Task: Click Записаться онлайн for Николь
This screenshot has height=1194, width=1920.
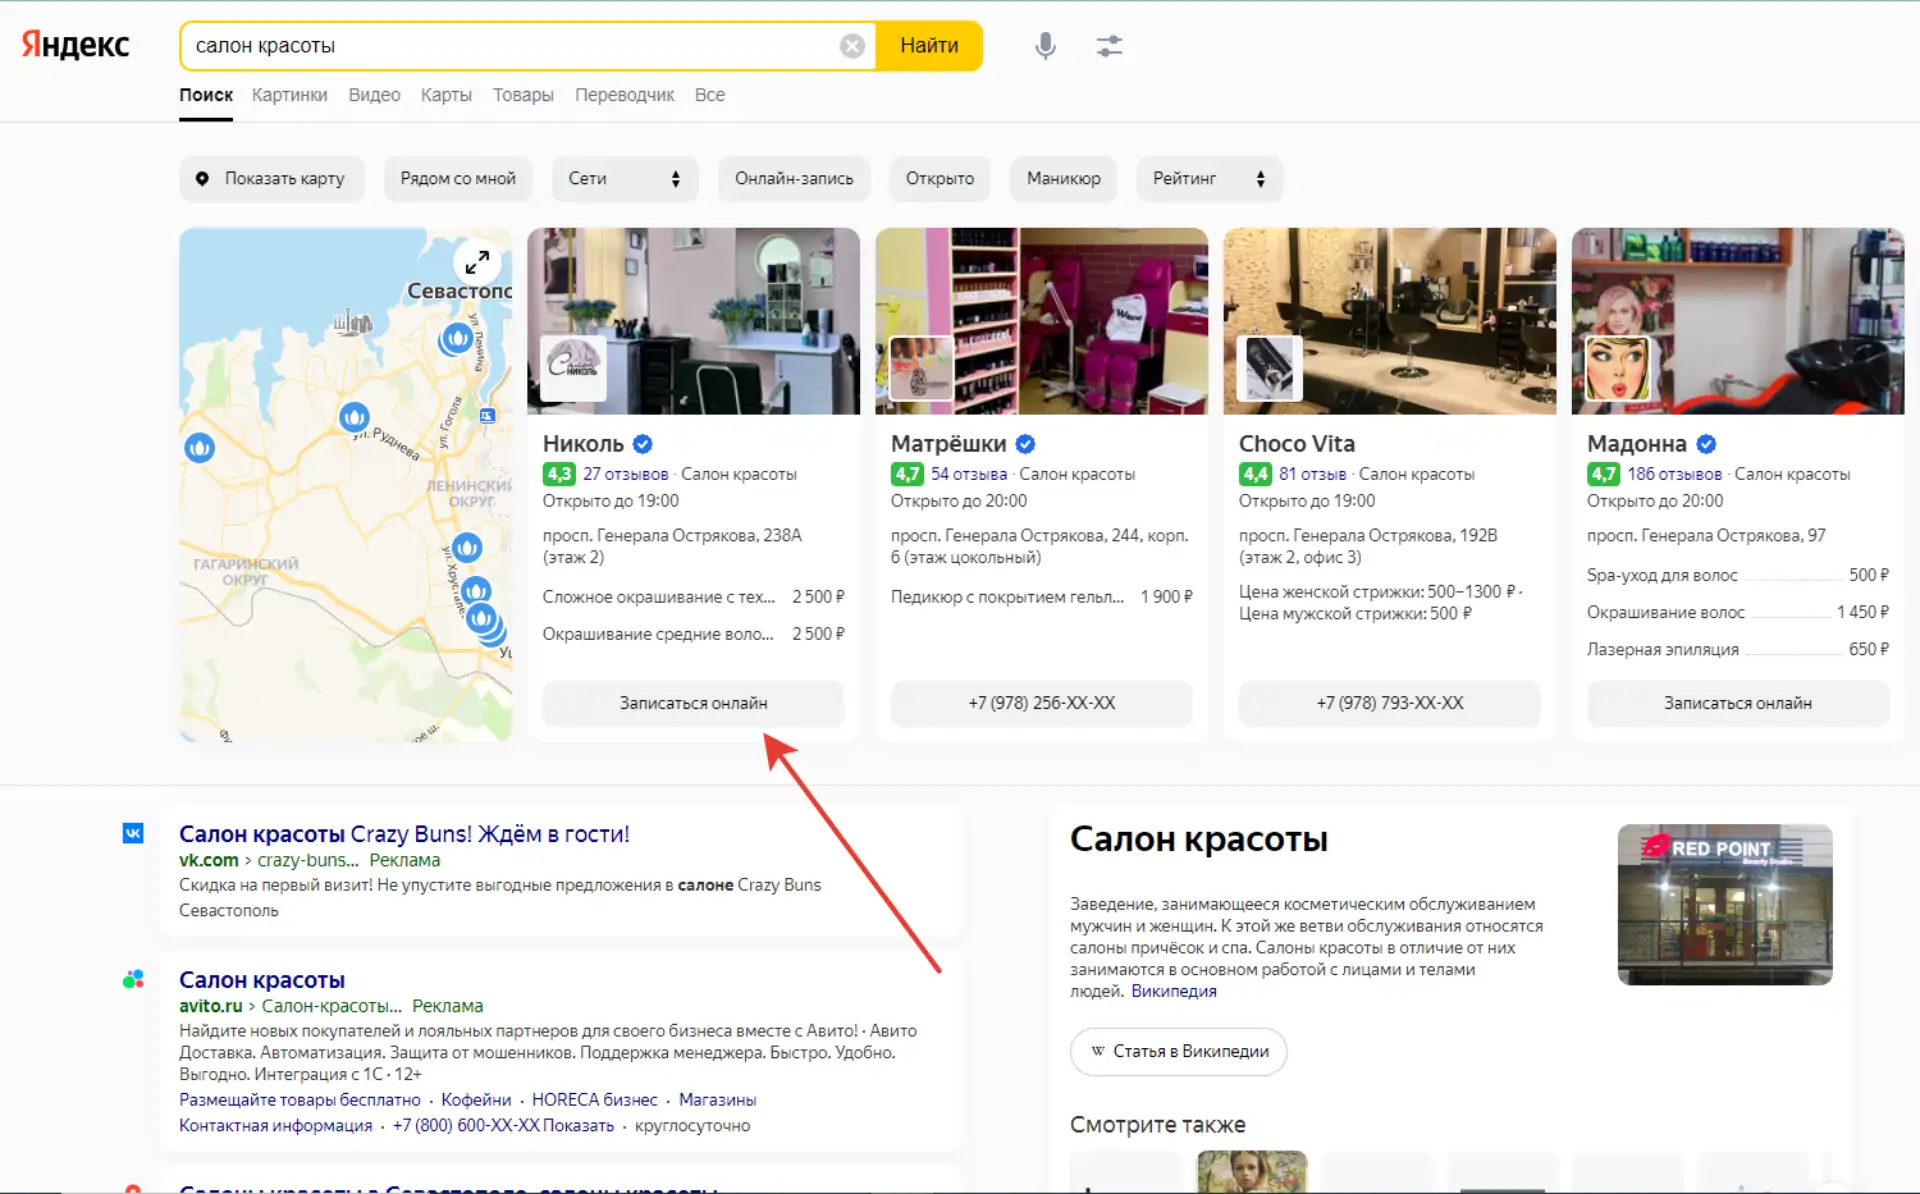Action: 693,703
